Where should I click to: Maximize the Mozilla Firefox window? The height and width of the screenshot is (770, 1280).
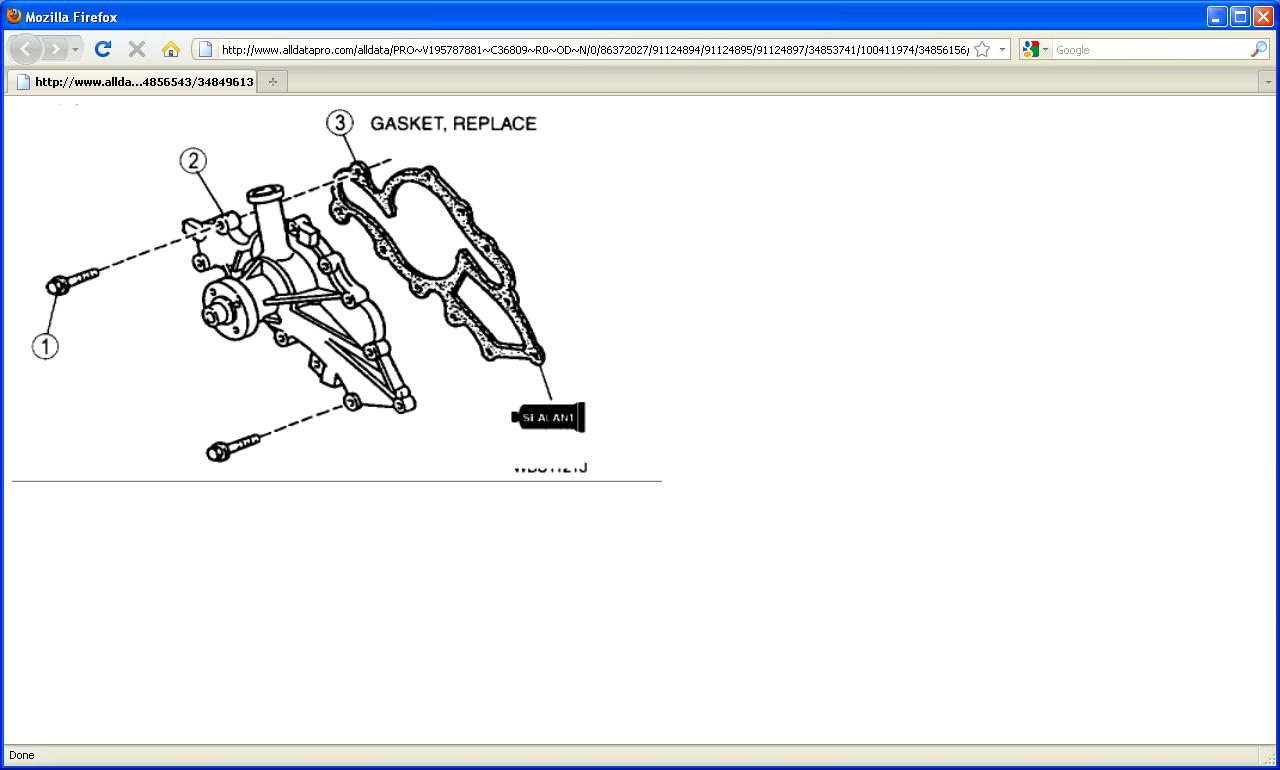[1240, 16]
